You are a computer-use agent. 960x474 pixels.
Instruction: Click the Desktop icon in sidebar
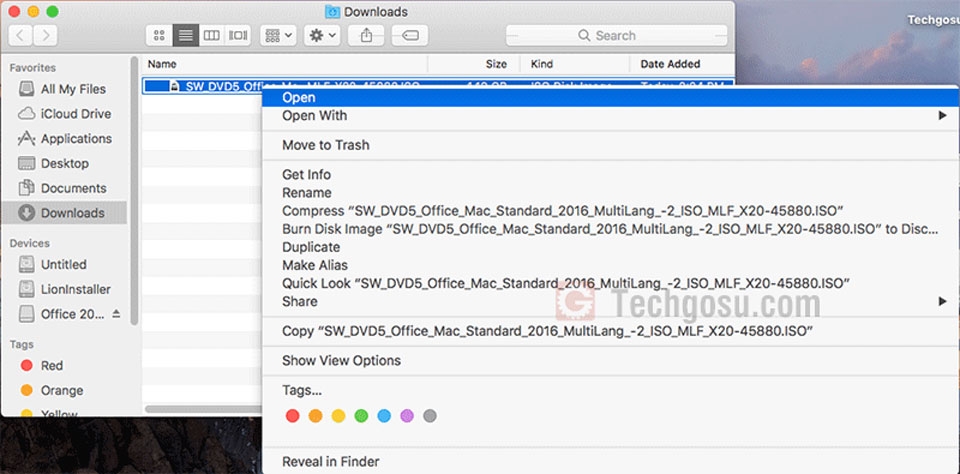pos(26,164)
